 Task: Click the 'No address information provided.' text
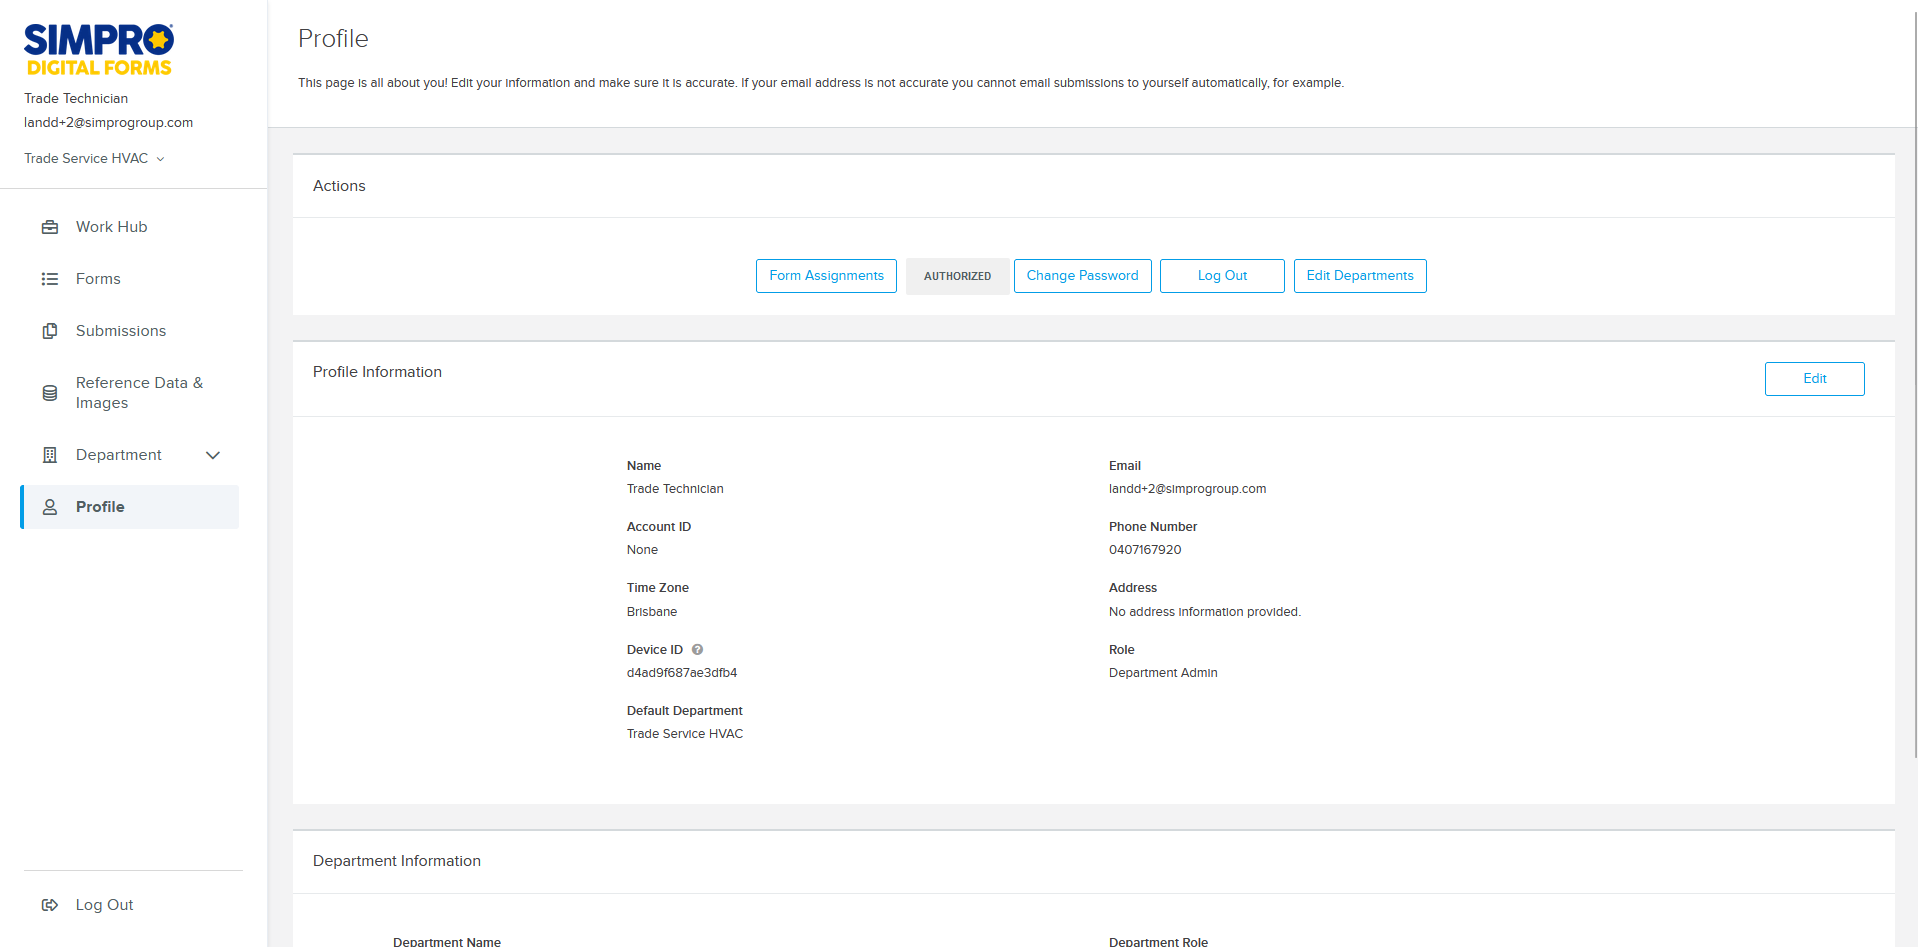(1205, 612)
